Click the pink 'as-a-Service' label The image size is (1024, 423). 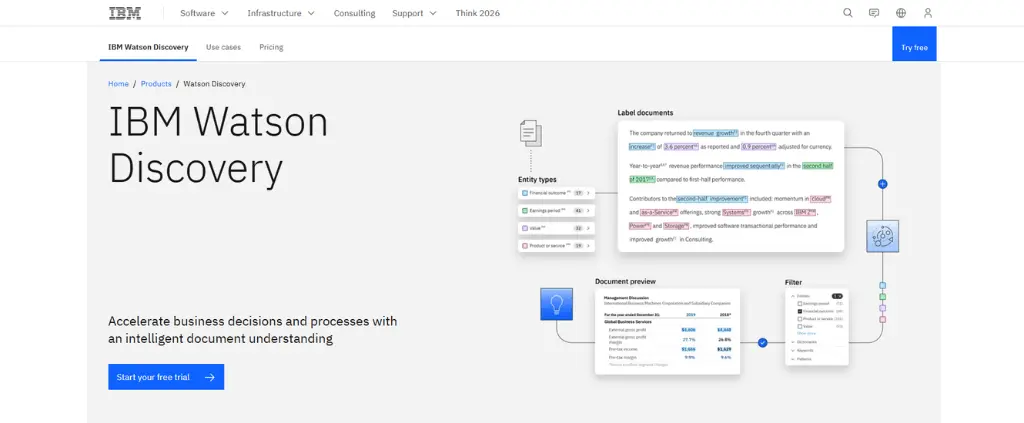pos(660,212)
